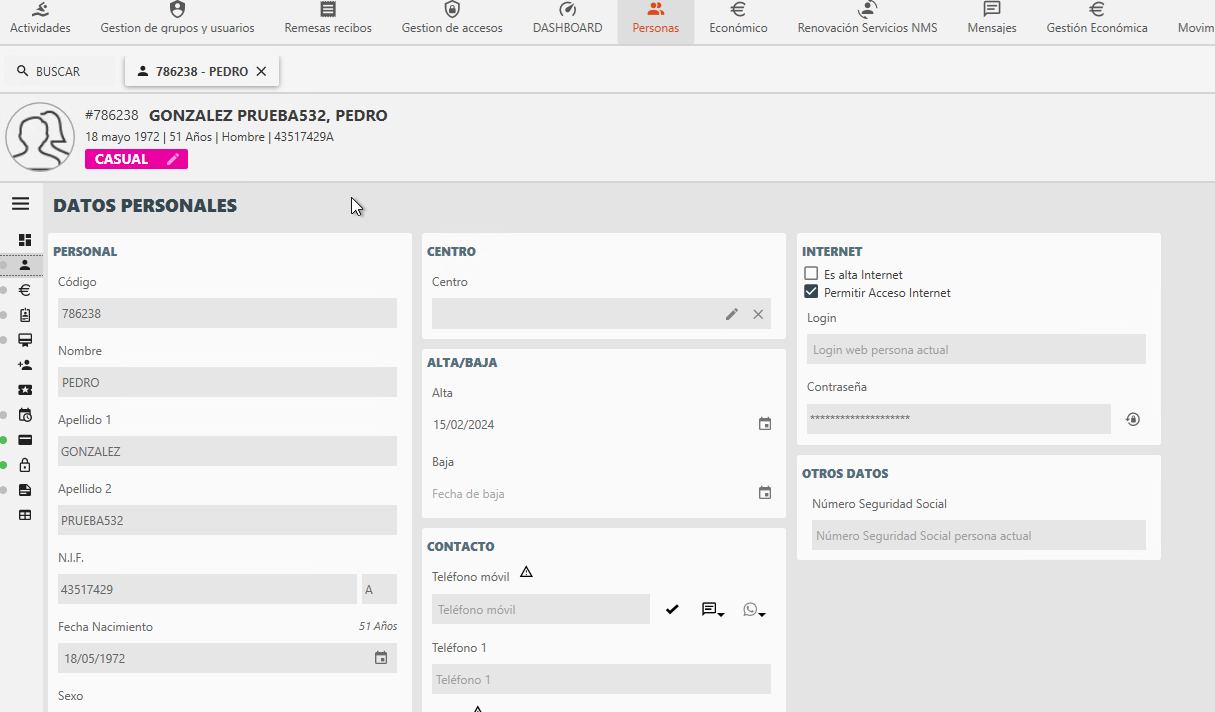1215x712 pixels.
Task: Click the Teléfono móvil input
Action: [x=541, y=609]
